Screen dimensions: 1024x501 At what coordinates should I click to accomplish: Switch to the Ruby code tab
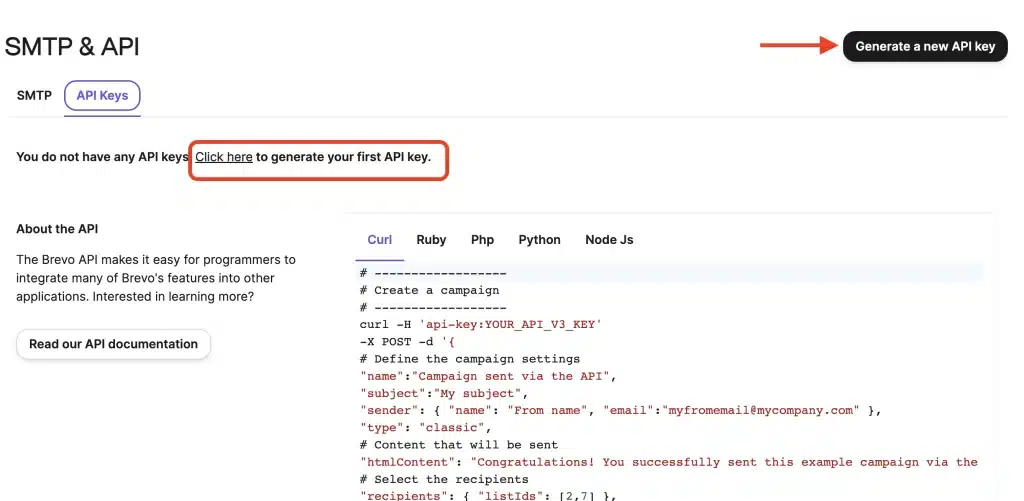pyautogui.click(x=431, y=240)
